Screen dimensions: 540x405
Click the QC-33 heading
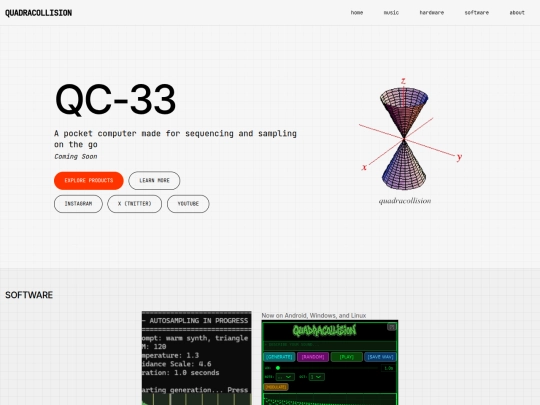point(115,100)
